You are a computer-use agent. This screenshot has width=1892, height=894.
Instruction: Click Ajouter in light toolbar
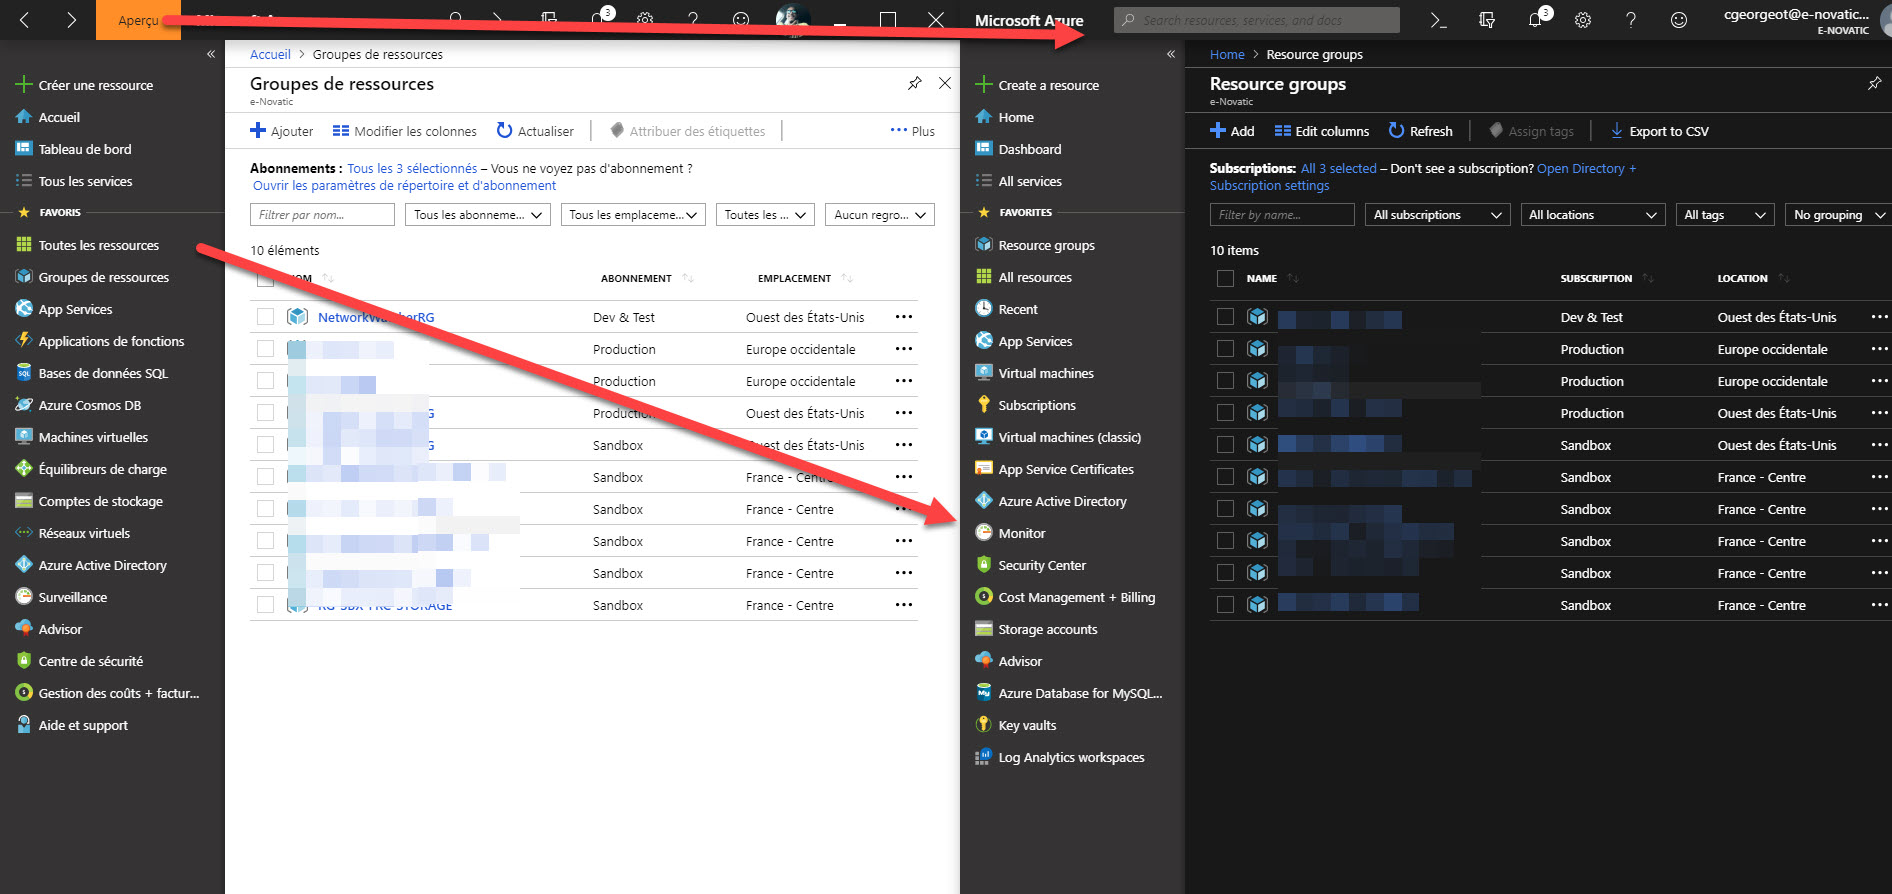(x=281, y=131)
